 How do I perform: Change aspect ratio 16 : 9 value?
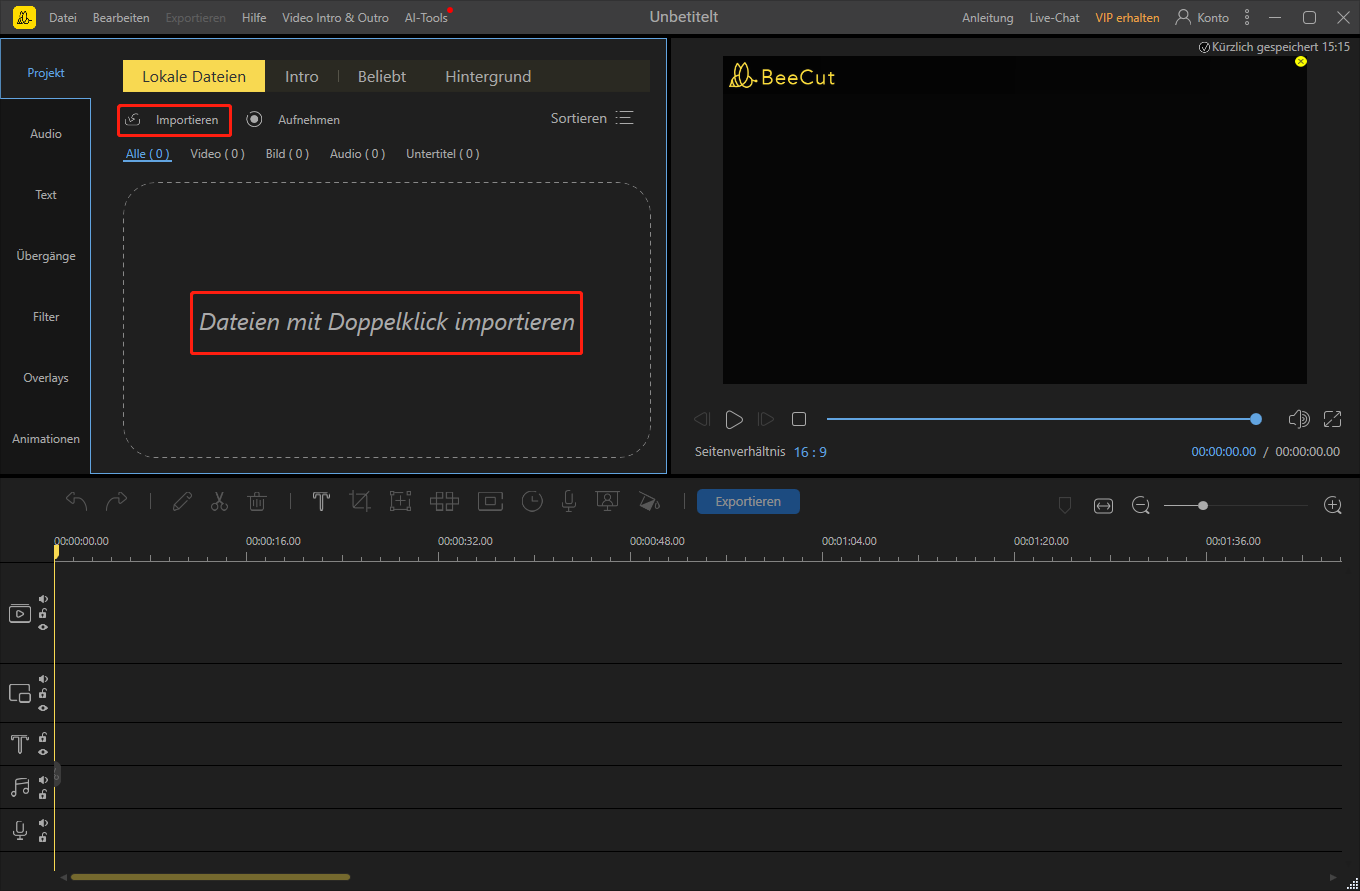click(x=810, y=452)
